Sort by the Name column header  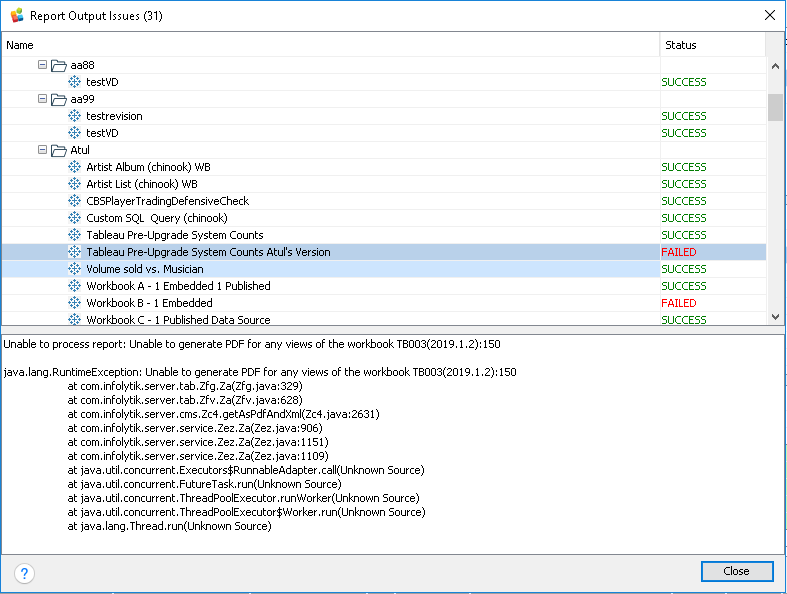pyautogui.click(x=330, y=45)
